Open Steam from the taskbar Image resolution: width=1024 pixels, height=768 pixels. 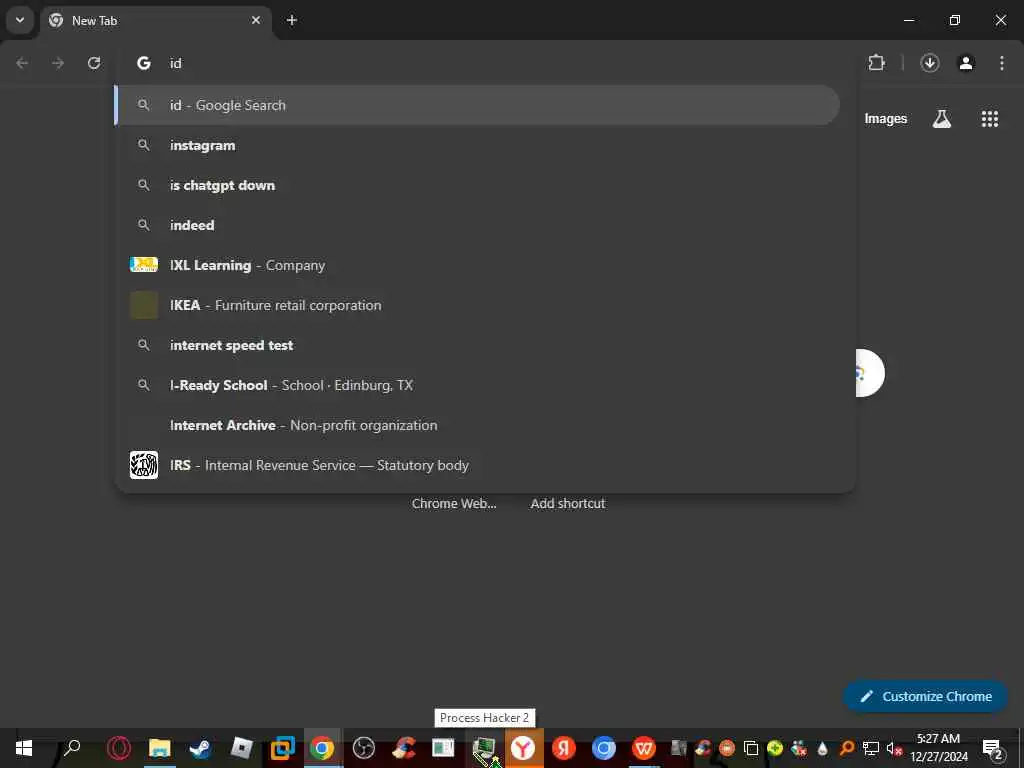pos(200,748)
